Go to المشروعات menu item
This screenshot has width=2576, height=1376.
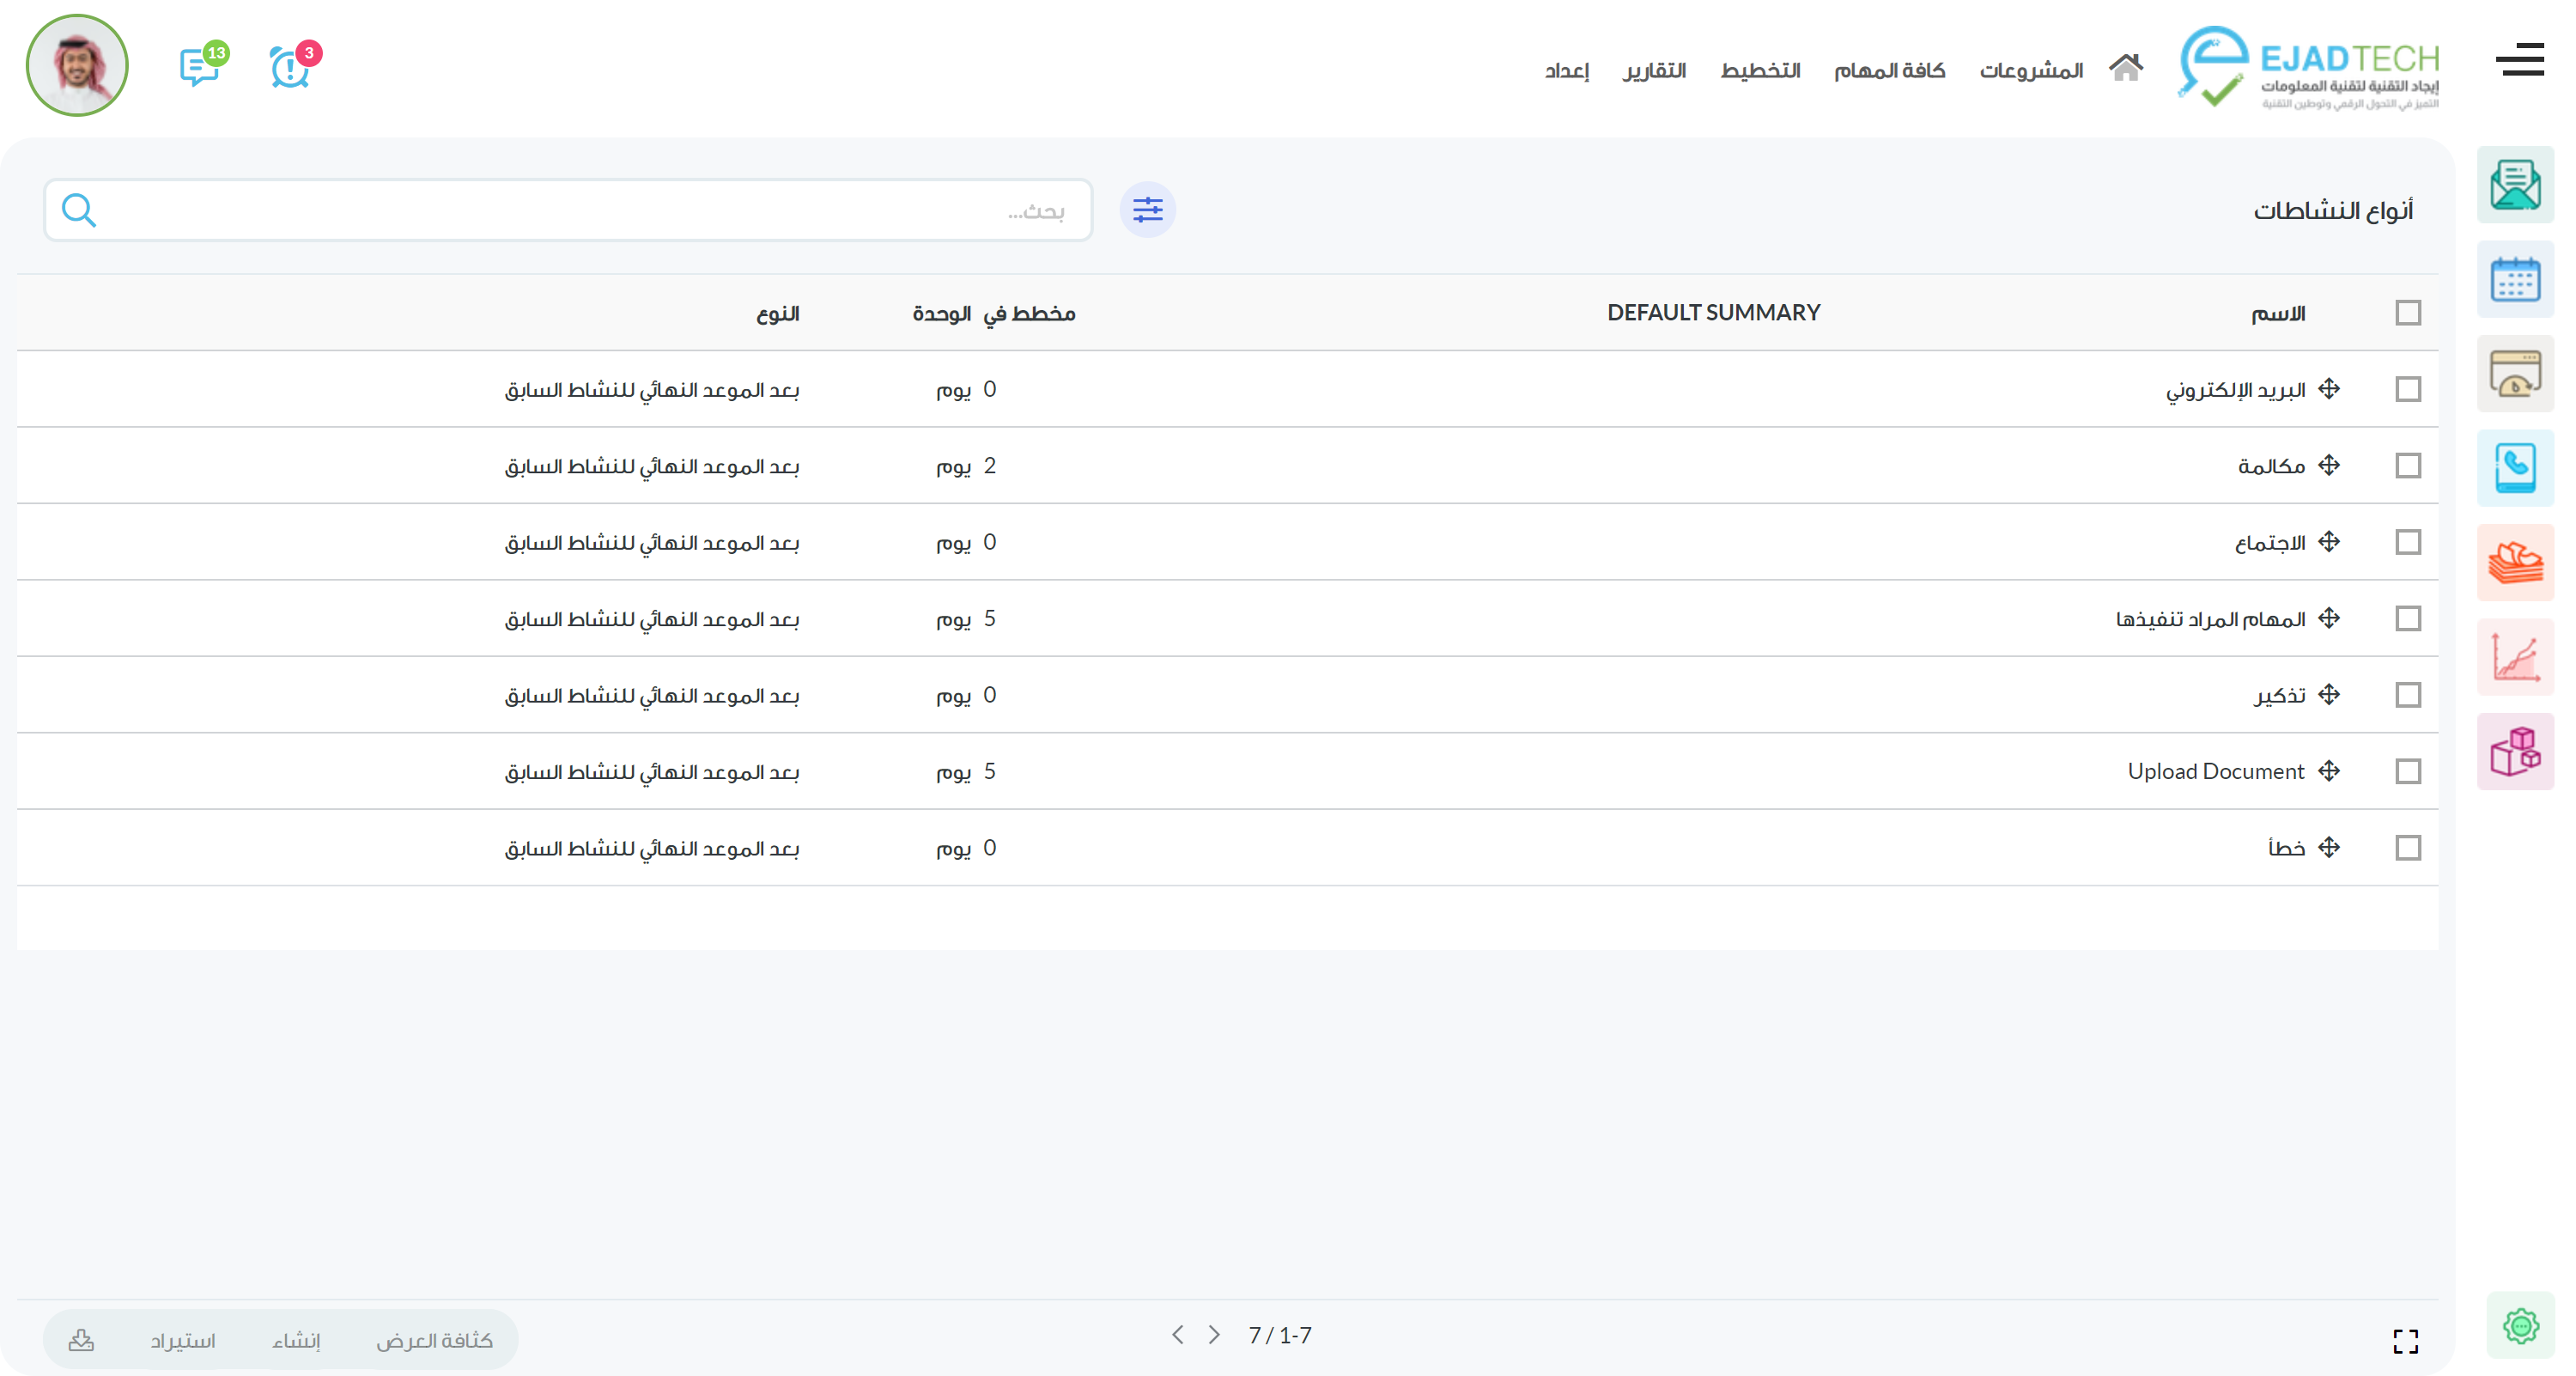pyautogui.click(x=2030, y=70)
